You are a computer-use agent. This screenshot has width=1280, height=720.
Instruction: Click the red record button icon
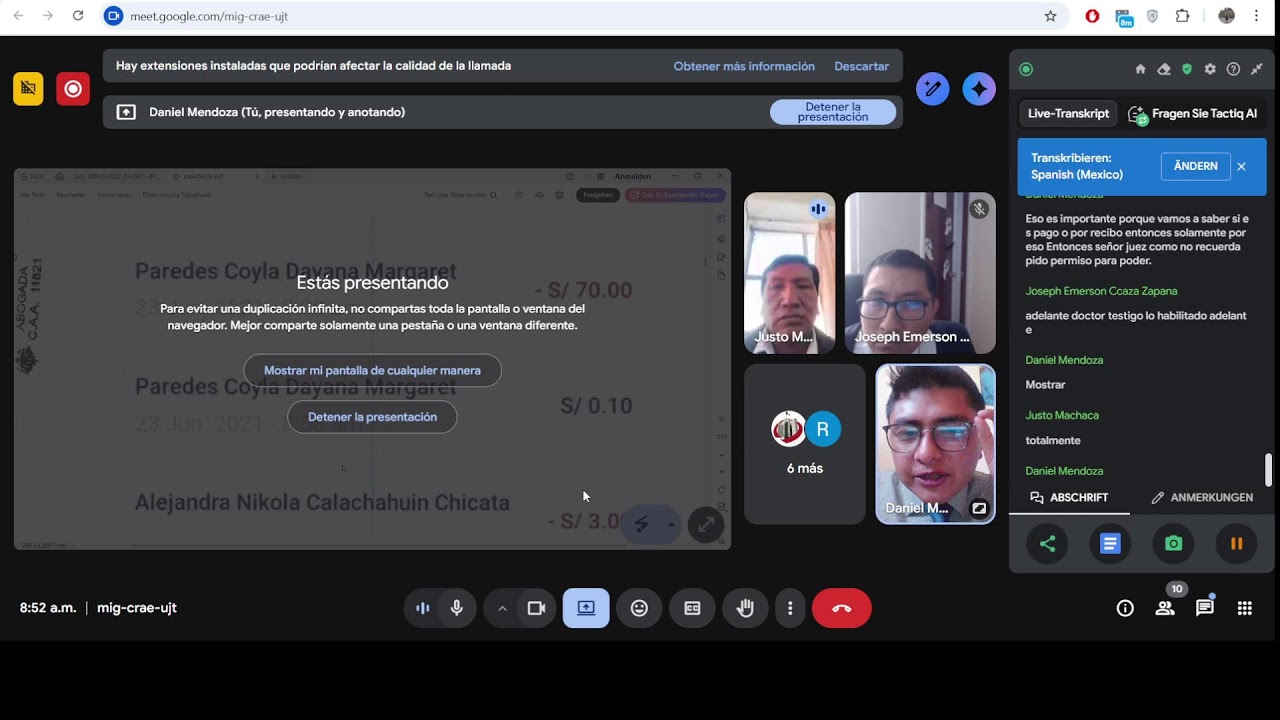coord(73,89)
